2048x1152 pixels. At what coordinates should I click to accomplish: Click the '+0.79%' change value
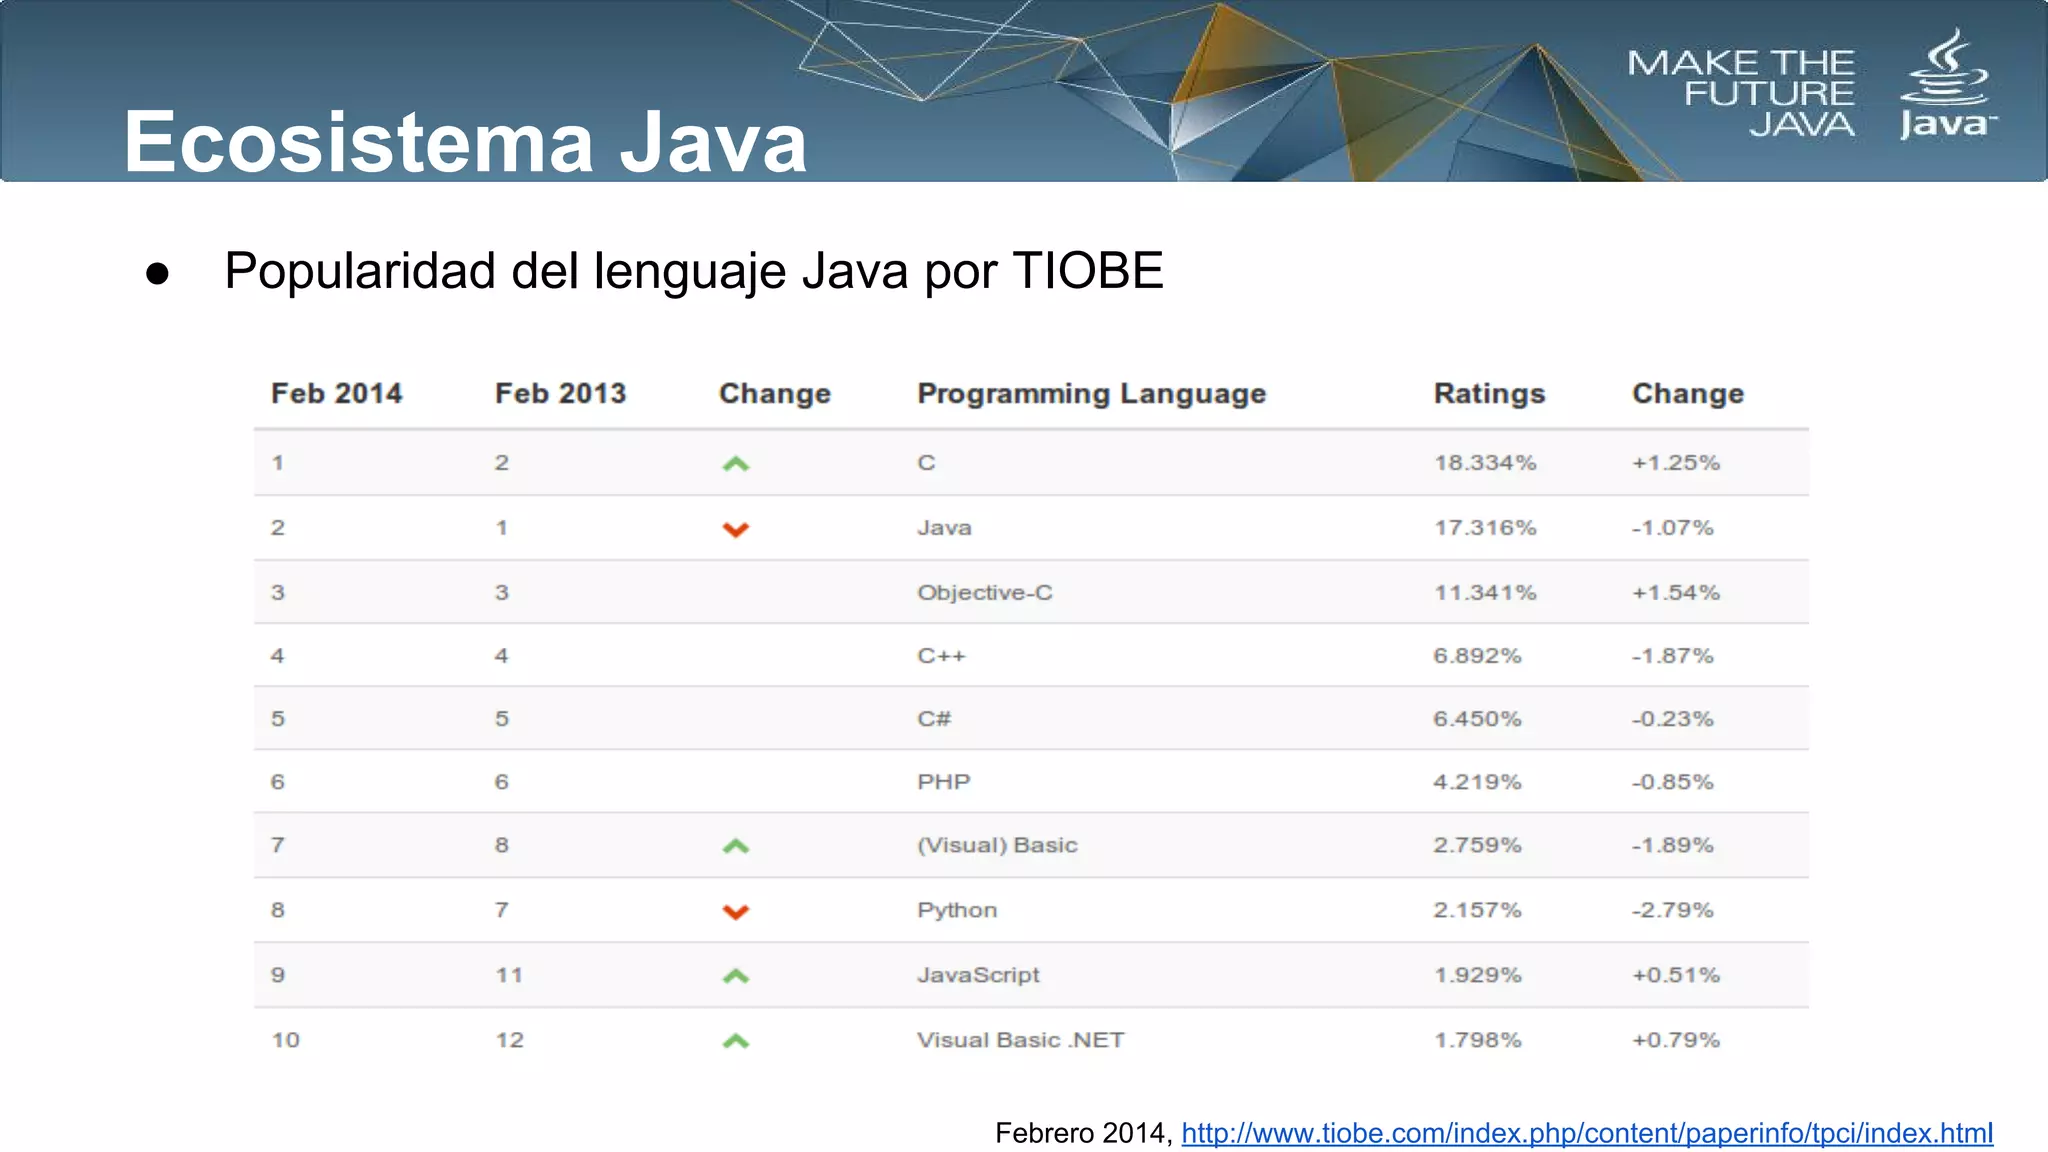[1676, 1040]
